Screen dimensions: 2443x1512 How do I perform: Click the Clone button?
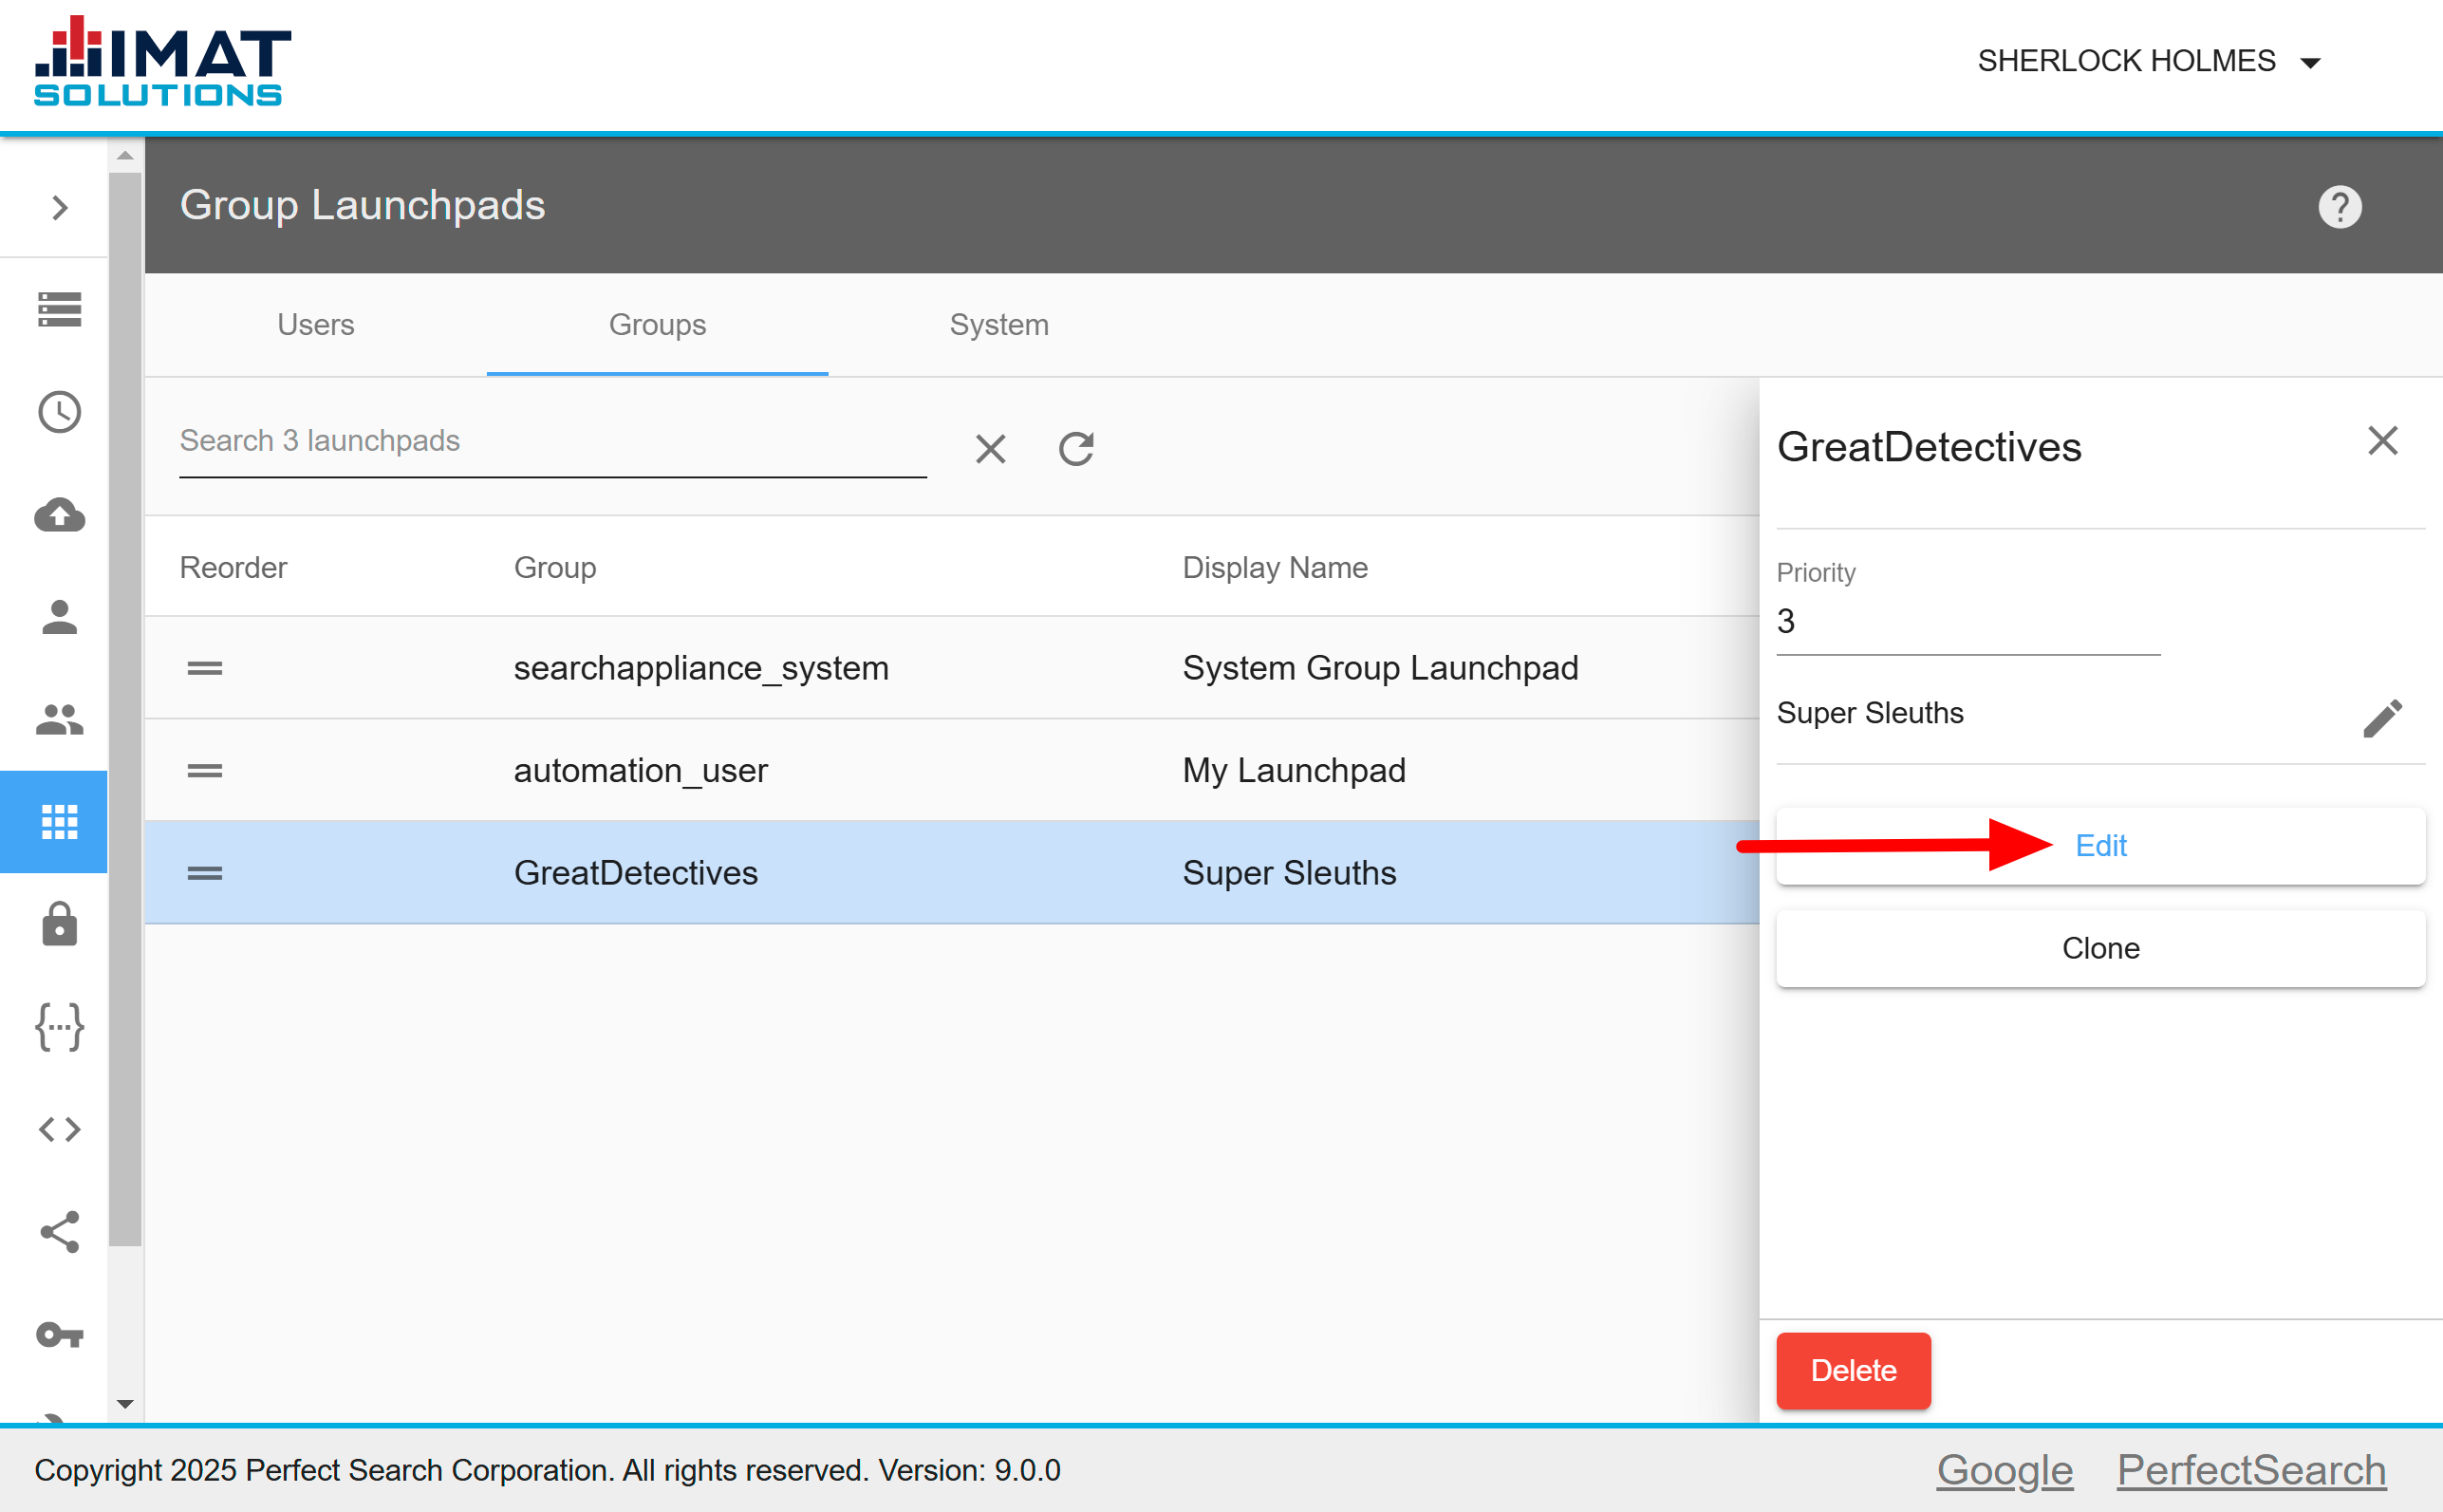tap(2100, 948)
